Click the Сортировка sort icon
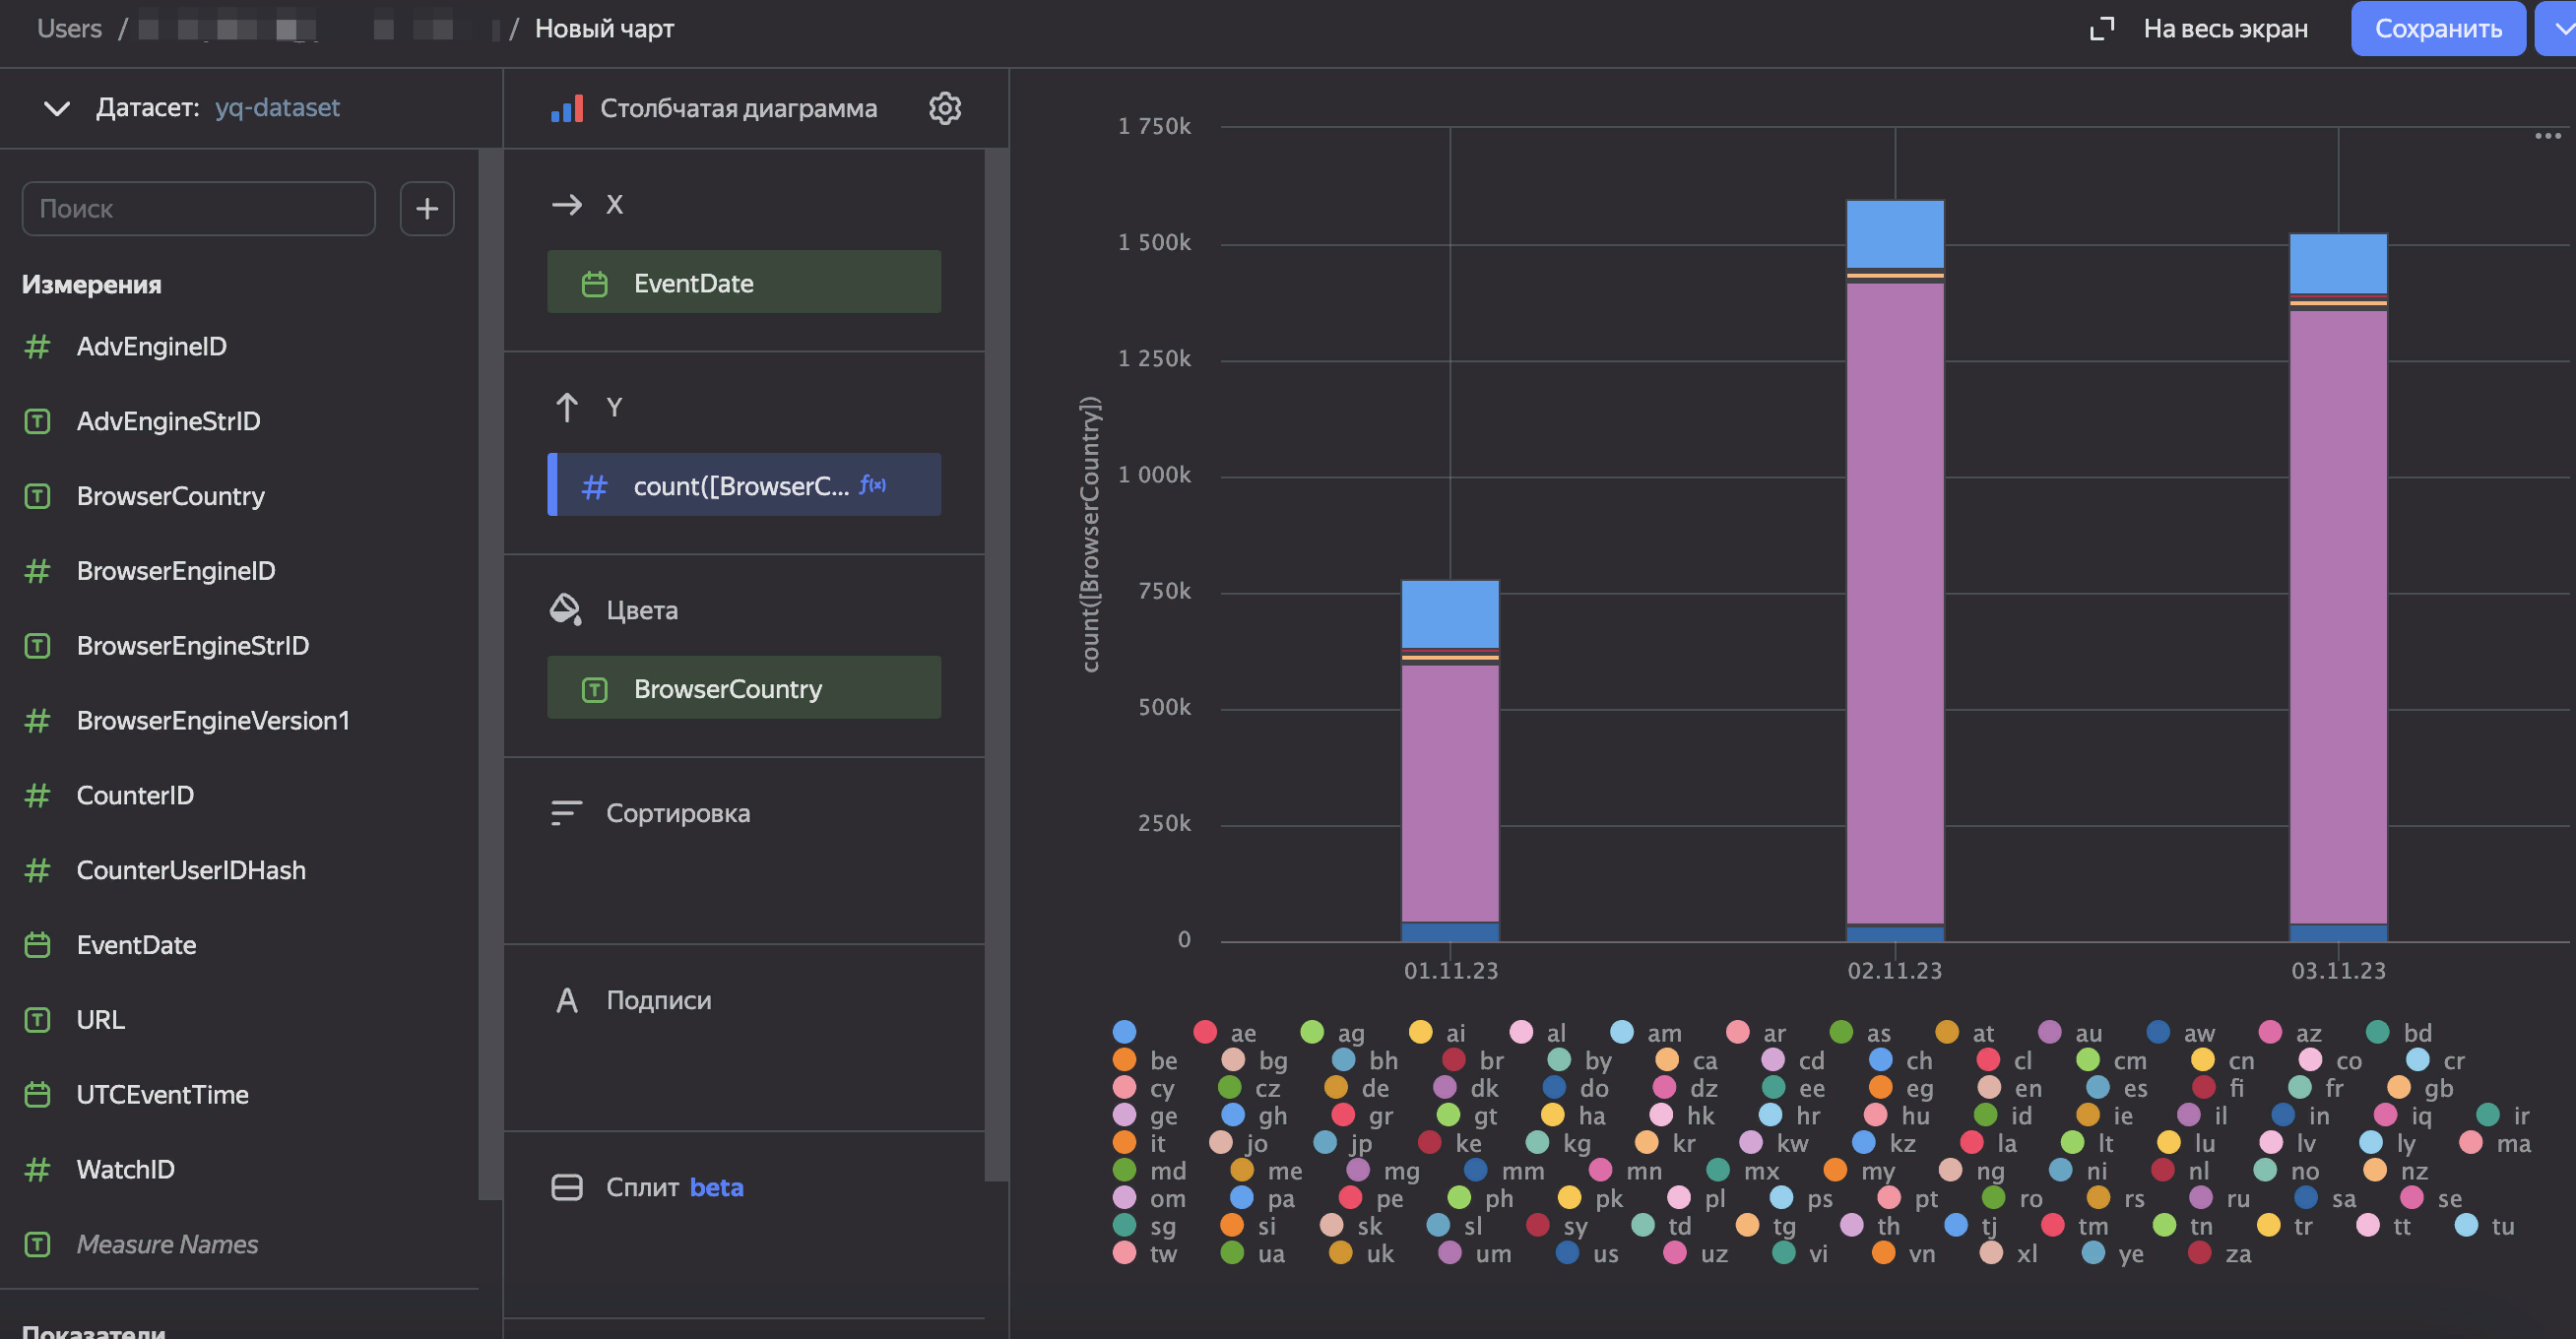This screenshot has height=1339, width=2576. (x=567, y=812)
